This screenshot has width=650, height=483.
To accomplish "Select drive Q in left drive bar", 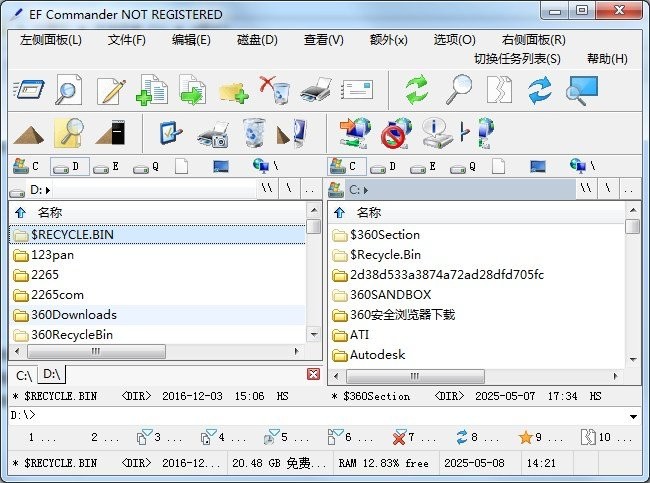I will (x=146, y=167).
